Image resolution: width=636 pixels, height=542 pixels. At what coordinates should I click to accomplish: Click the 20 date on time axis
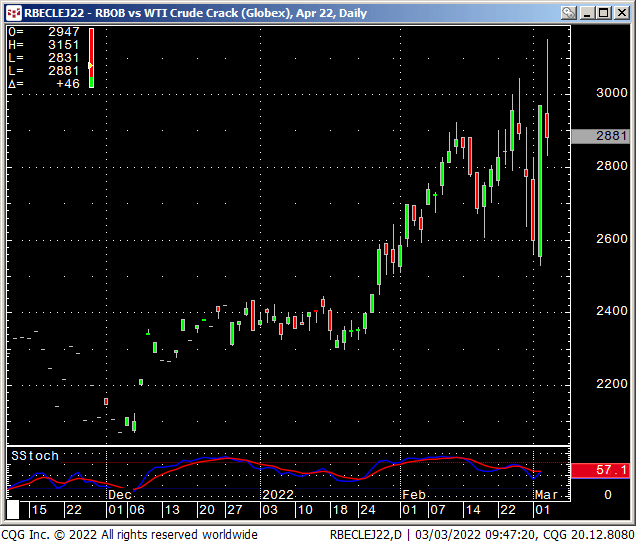pos(207,510)
